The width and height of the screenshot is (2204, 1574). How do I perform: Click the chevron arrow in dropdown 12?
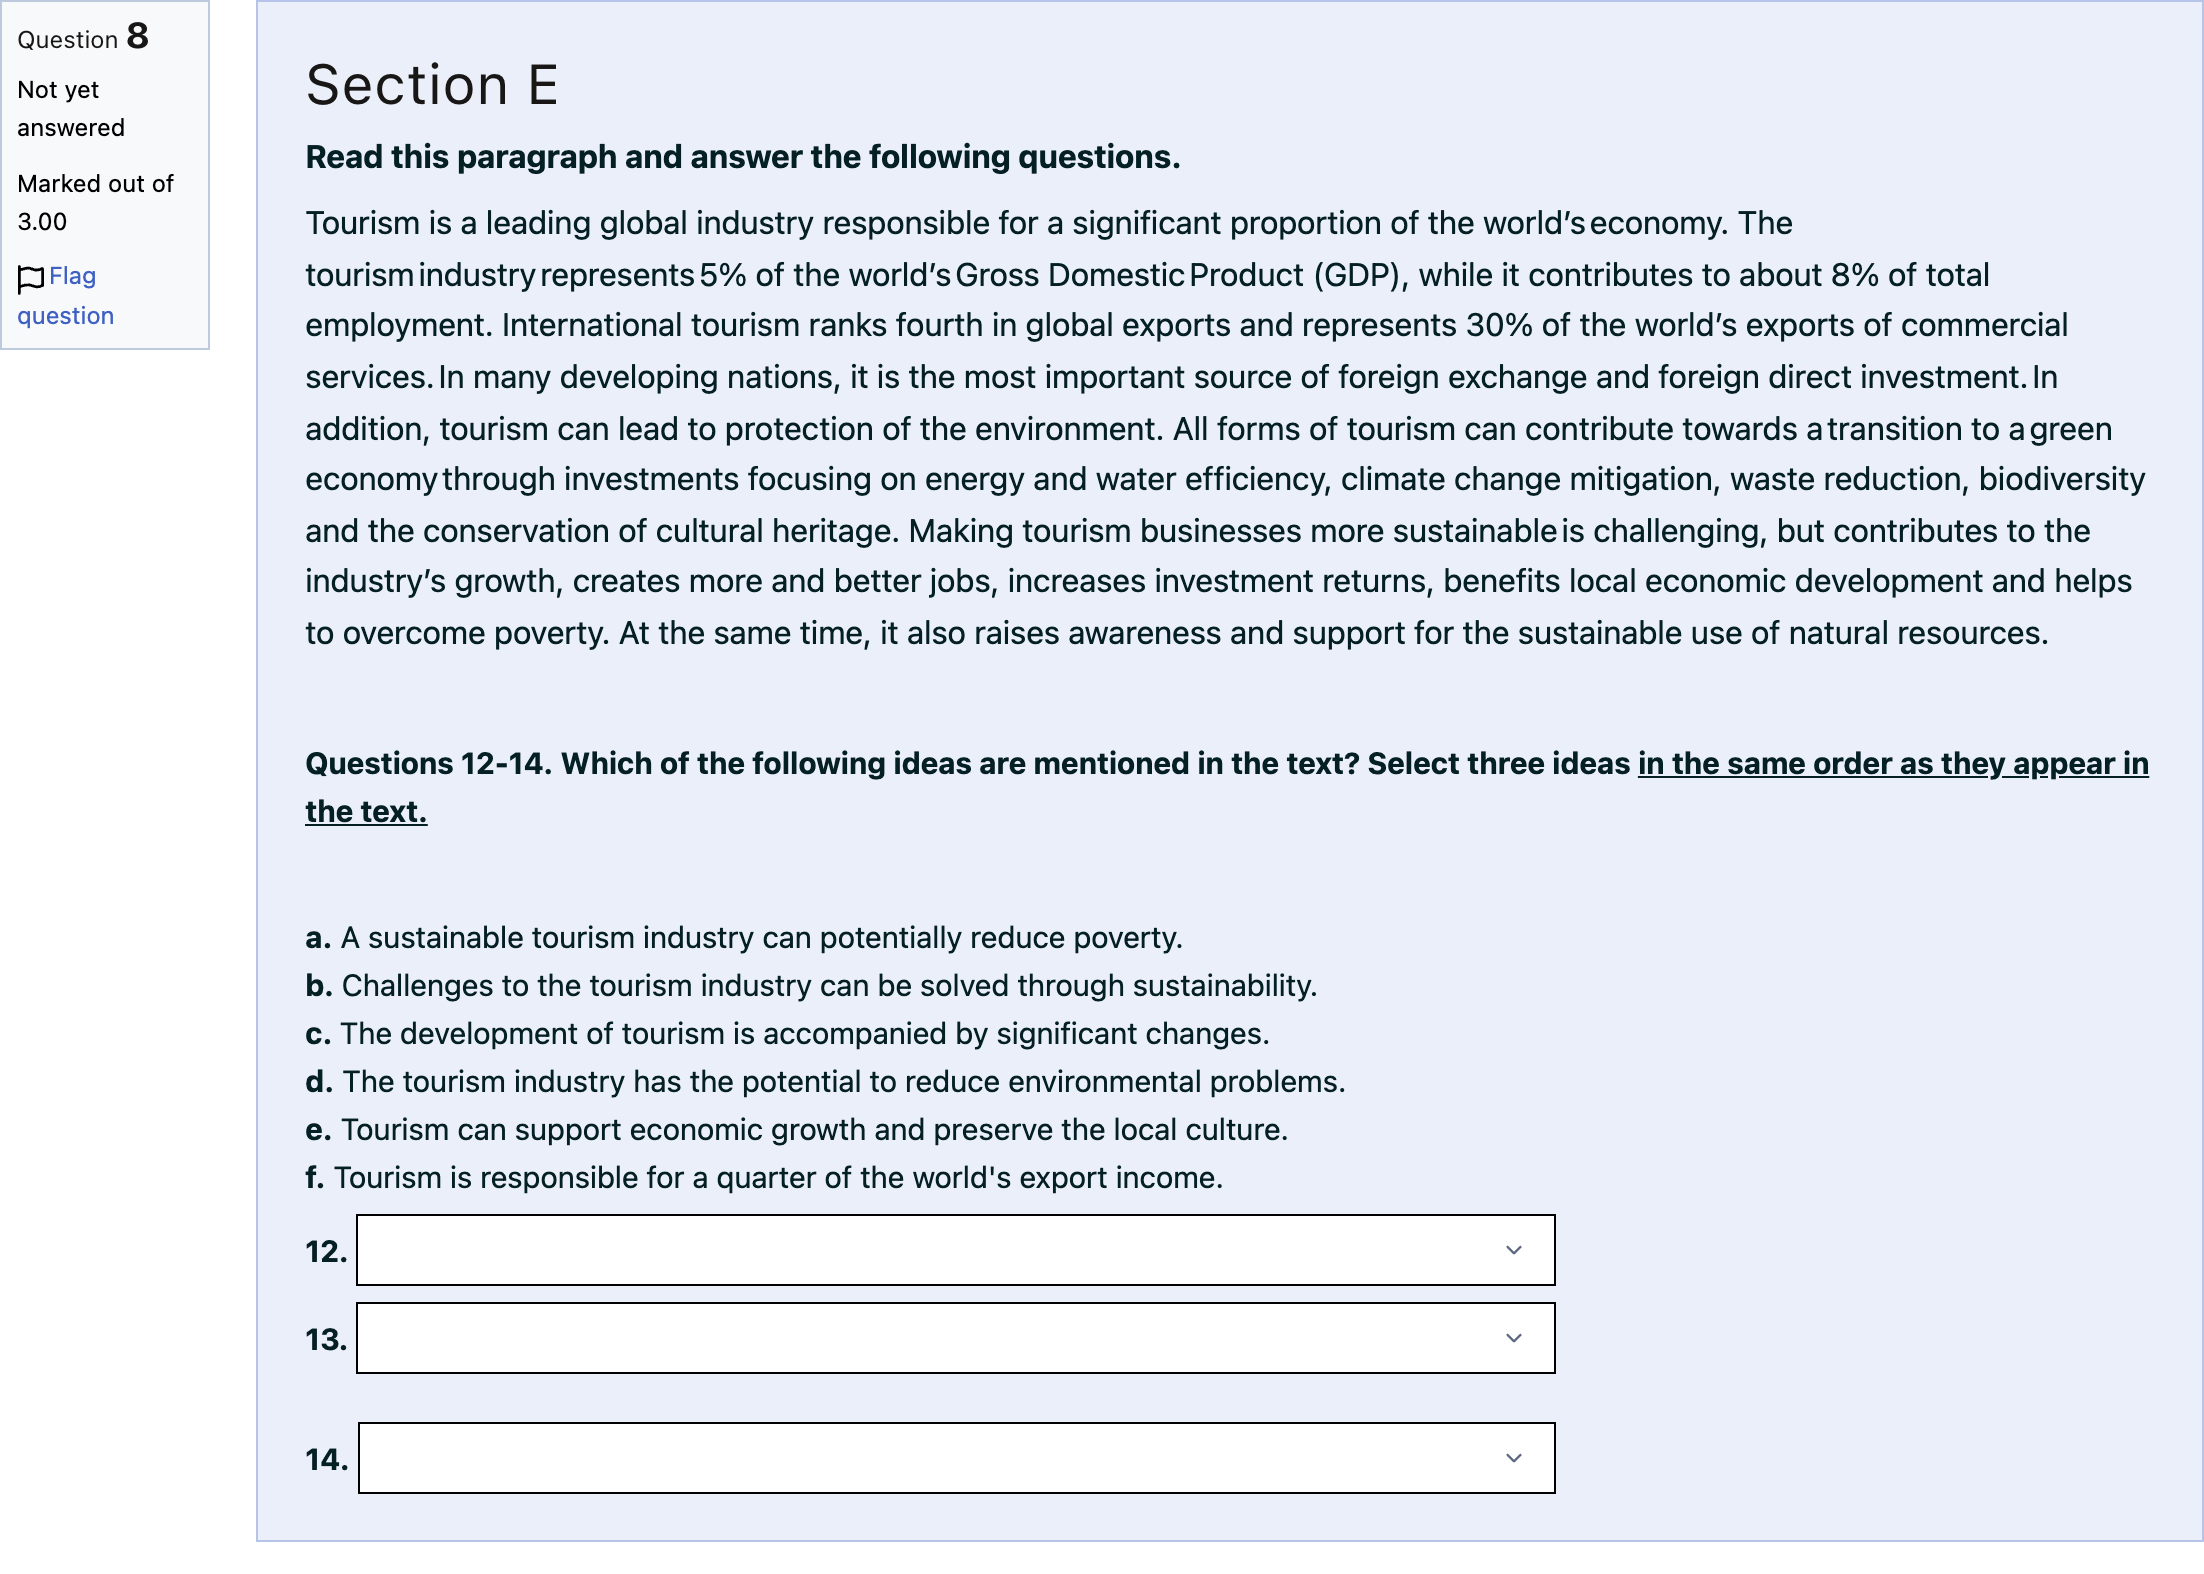point(1514,1250)
